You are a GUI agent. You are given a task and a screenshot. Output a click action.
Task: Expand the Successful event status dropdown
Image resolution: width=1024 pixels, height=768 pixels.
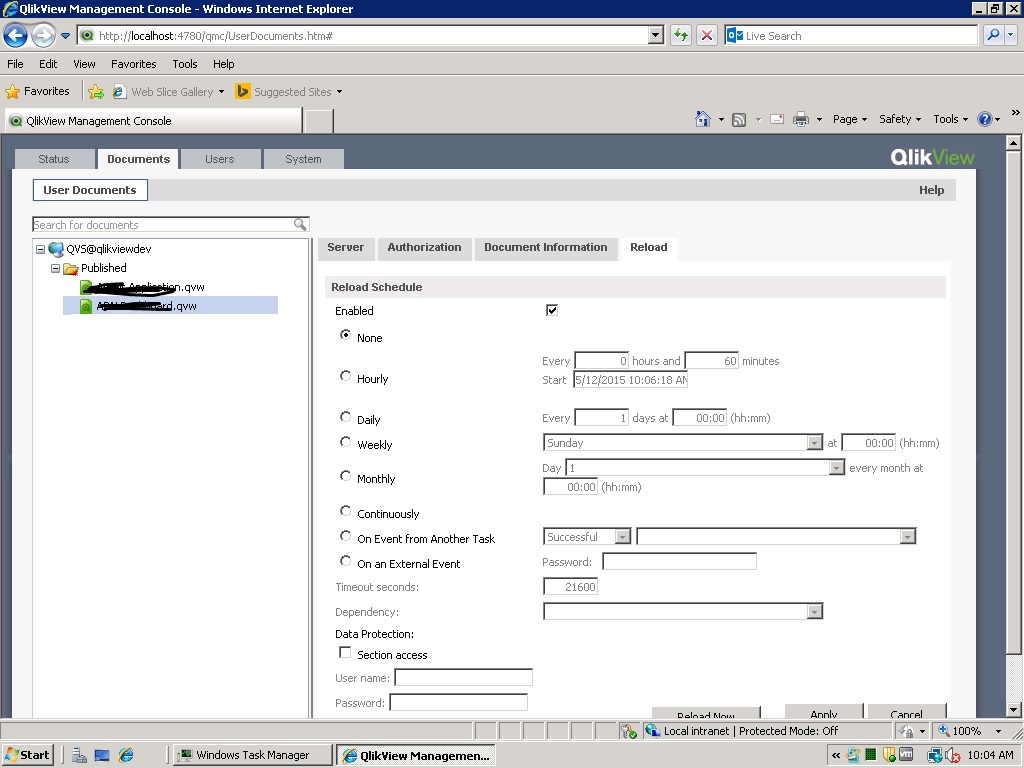[622, 537]
